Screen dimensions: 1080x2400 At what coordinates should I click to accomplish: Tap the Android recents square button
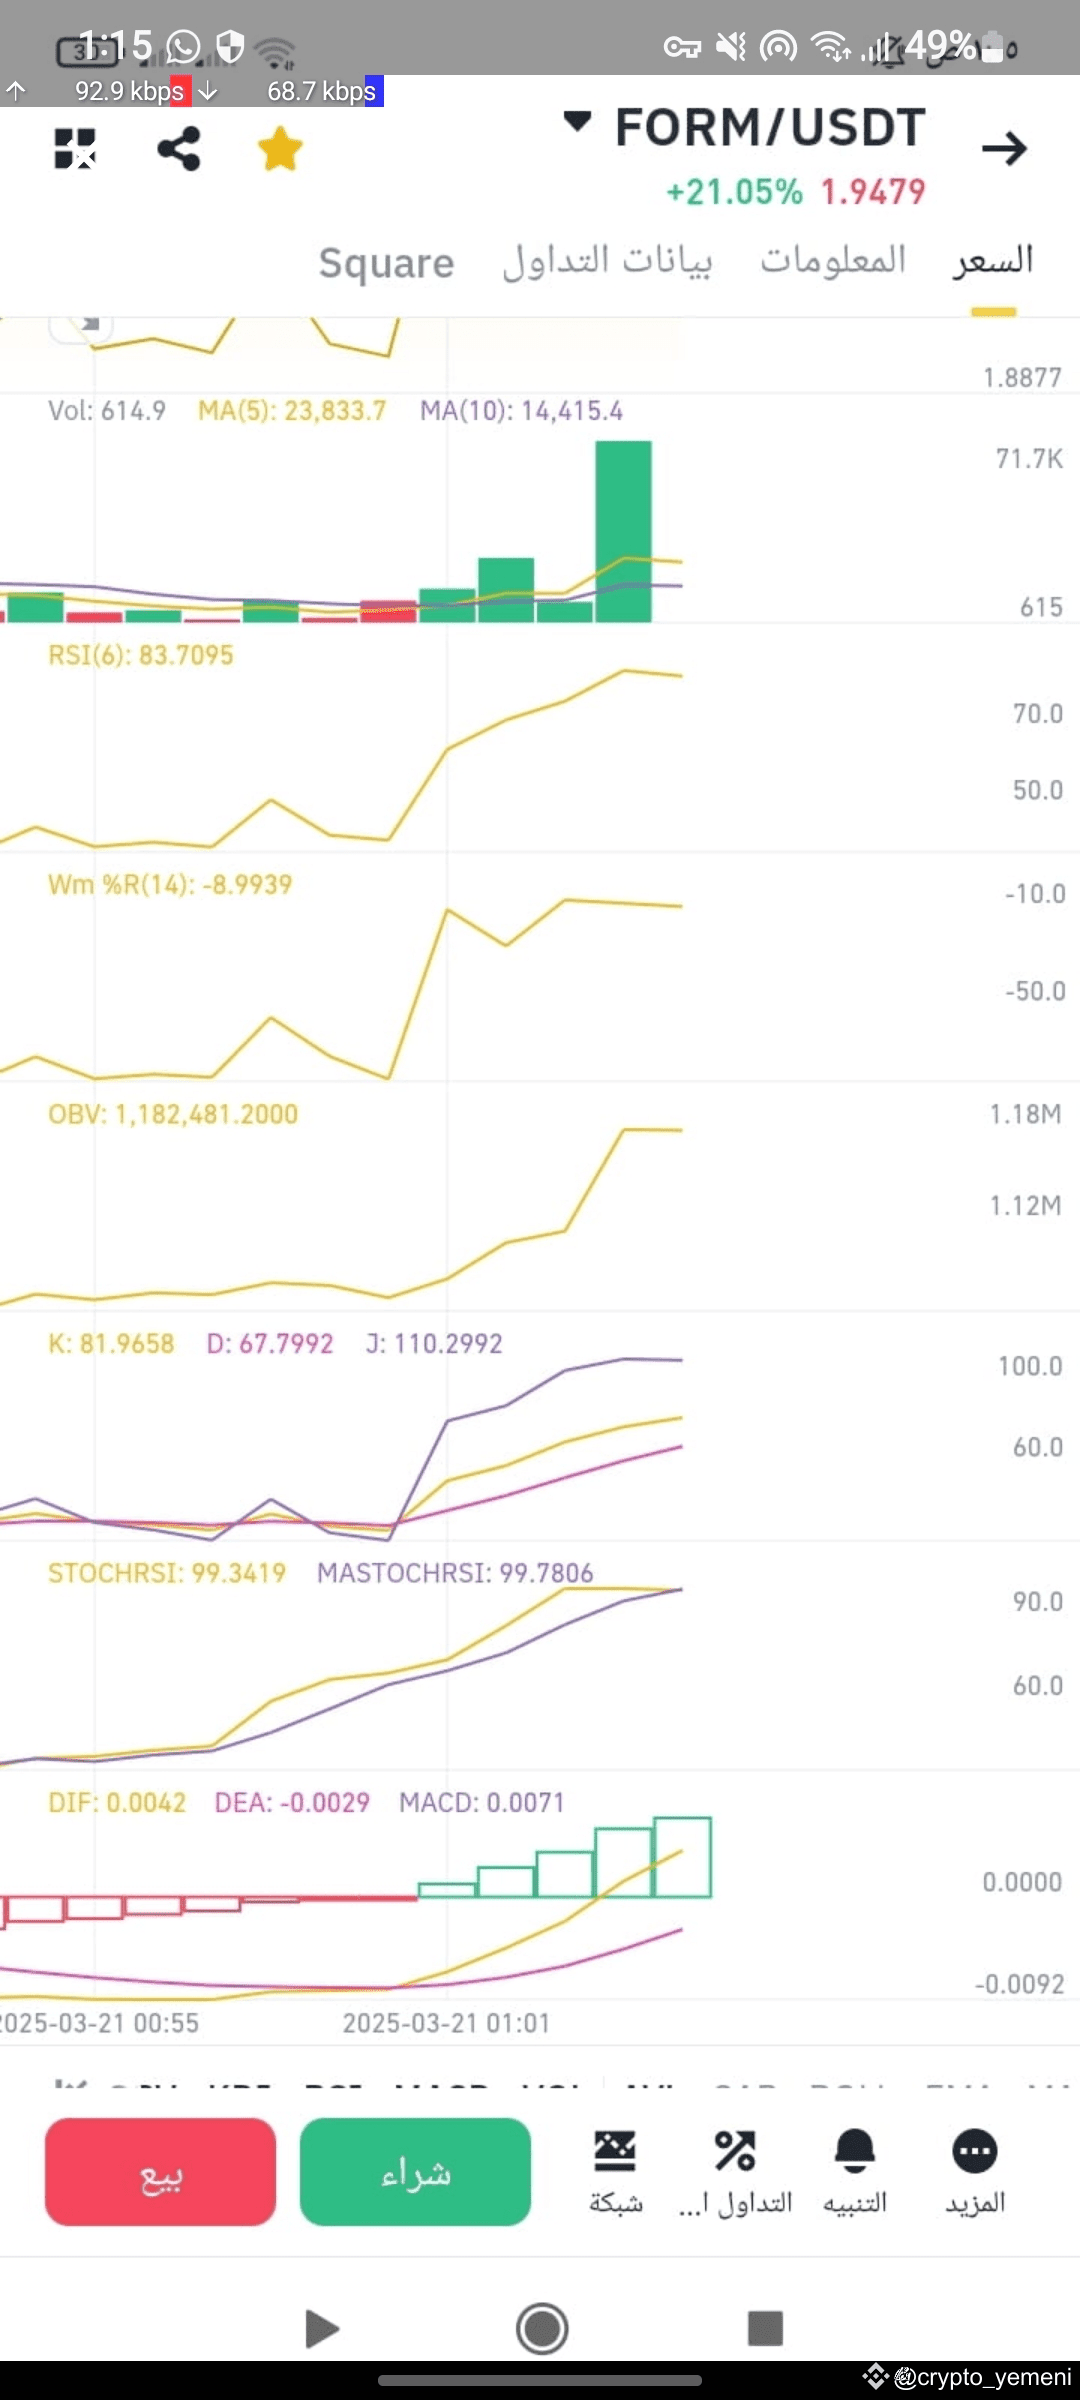[x=765, y=2328]
